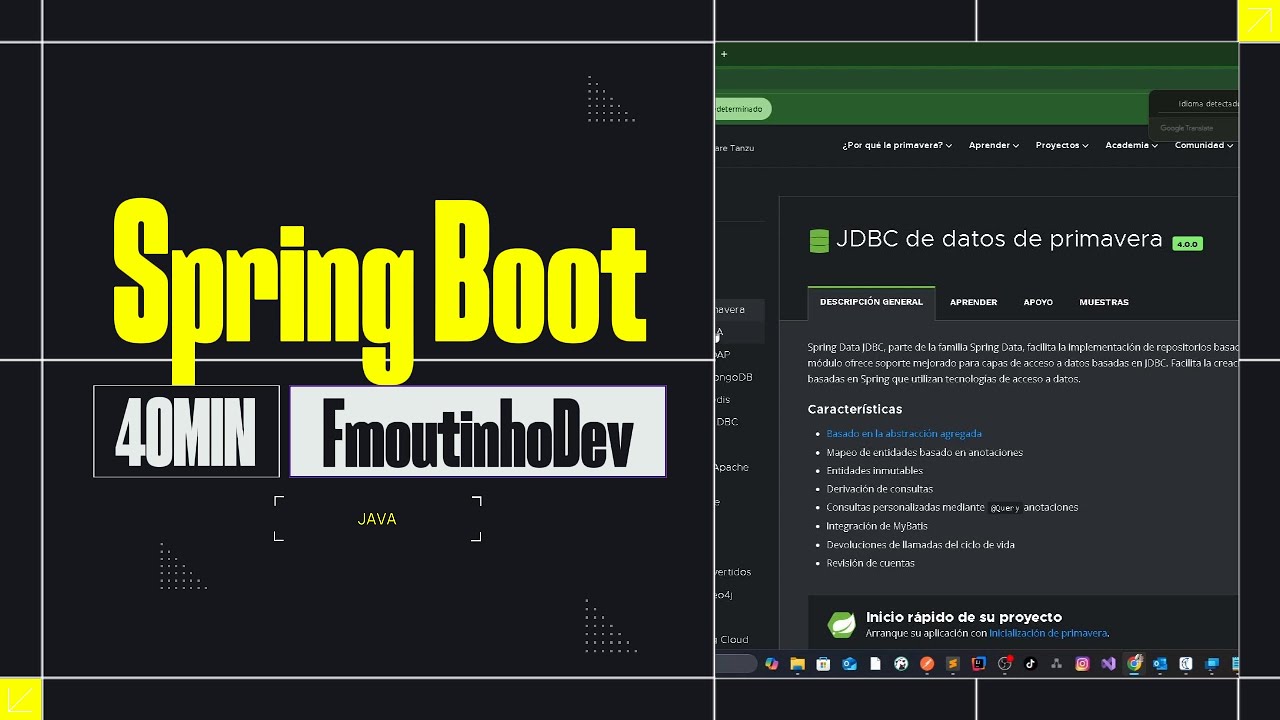1280x720 pixels.
Task: Open Copilot from the taskbar
Action: click(x=771, y=664)
